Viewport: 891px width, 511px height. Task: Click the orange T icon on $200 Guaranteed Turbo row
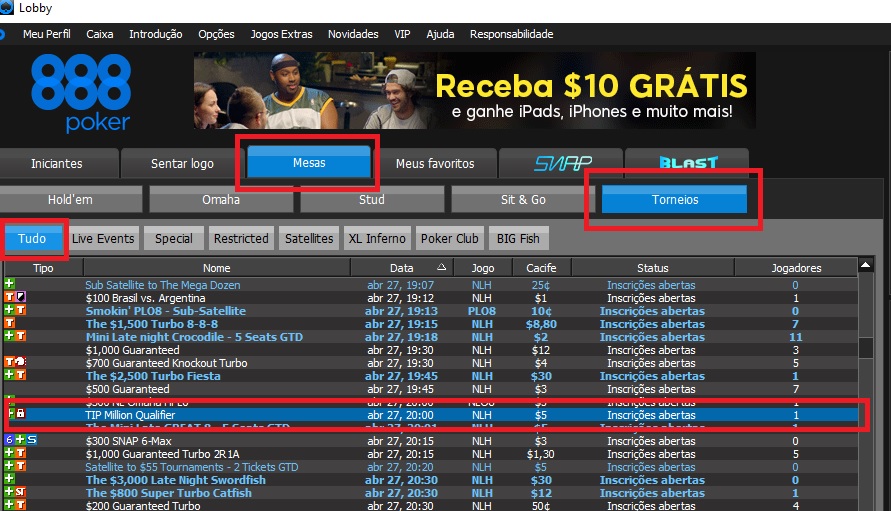click(20, 505)
